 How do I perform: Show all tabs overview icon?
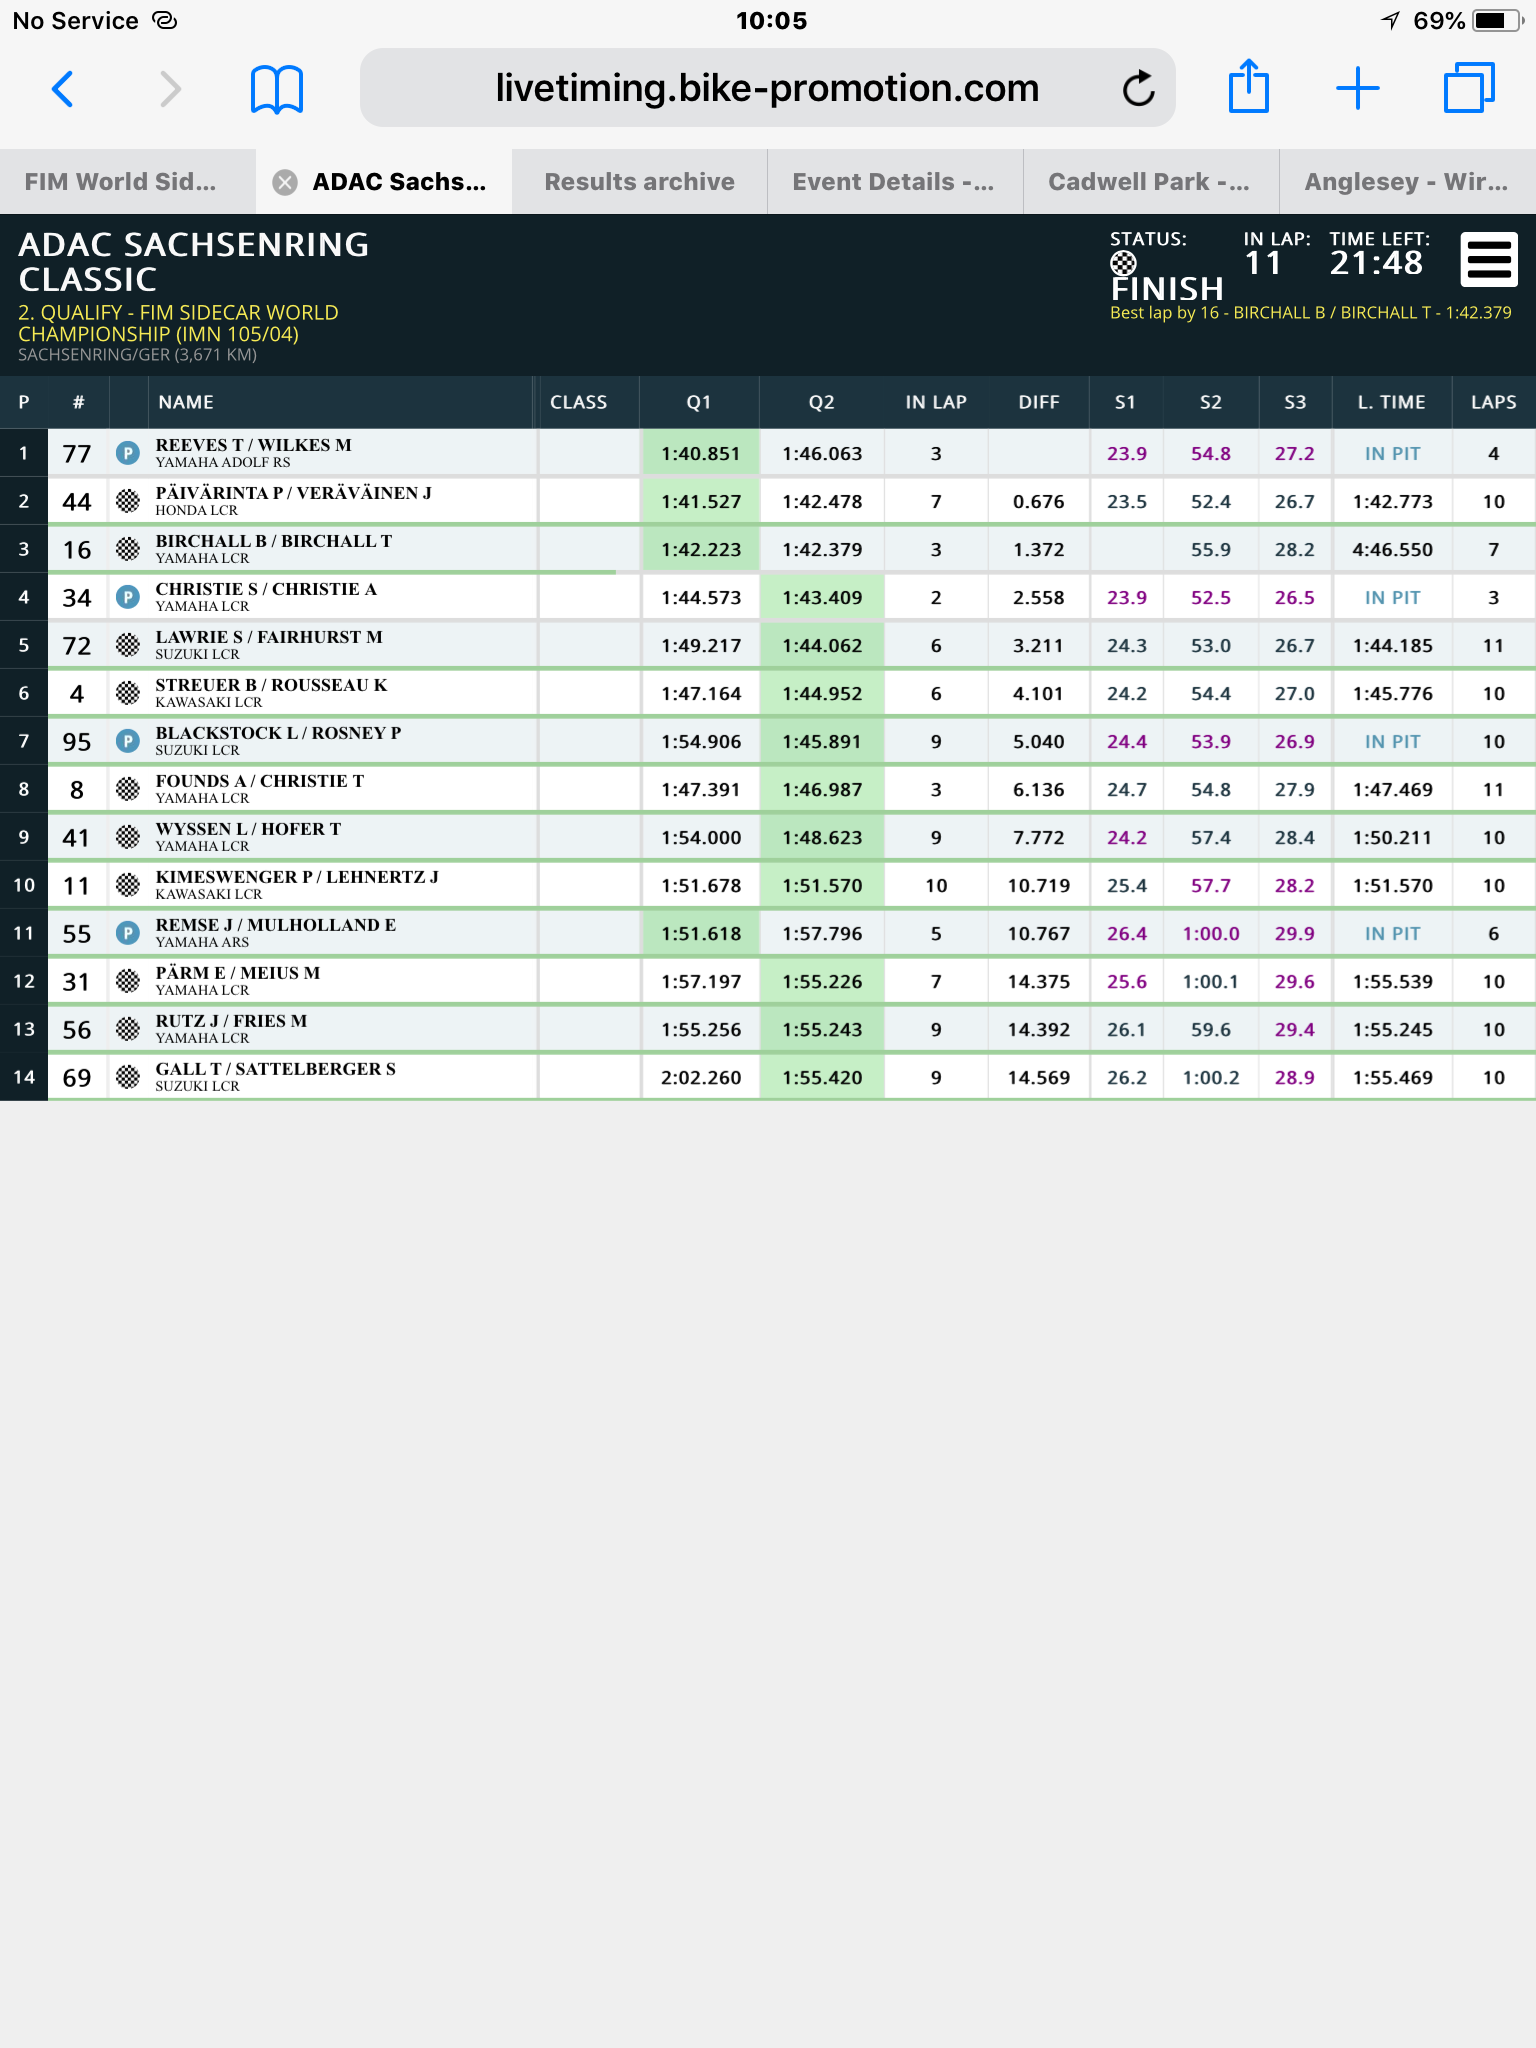[x=1469, y=88]
